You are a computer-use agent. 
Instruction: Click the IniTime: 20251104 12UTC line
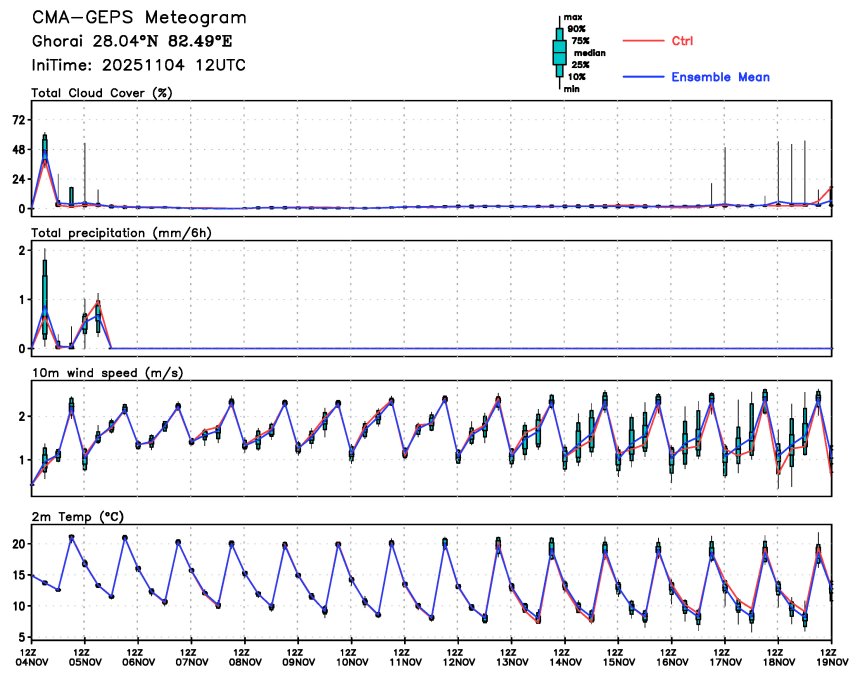coord(138,65)
